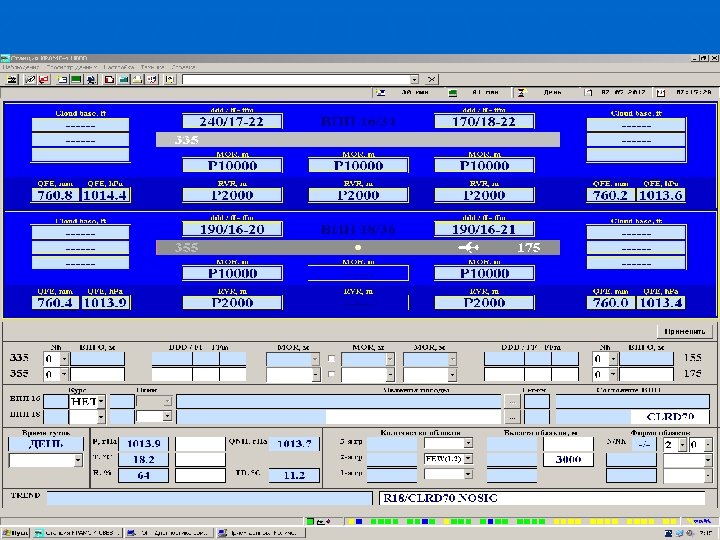Click the icon beside the 30 мин indicator
720x540 pixels.
pos(381,92)
